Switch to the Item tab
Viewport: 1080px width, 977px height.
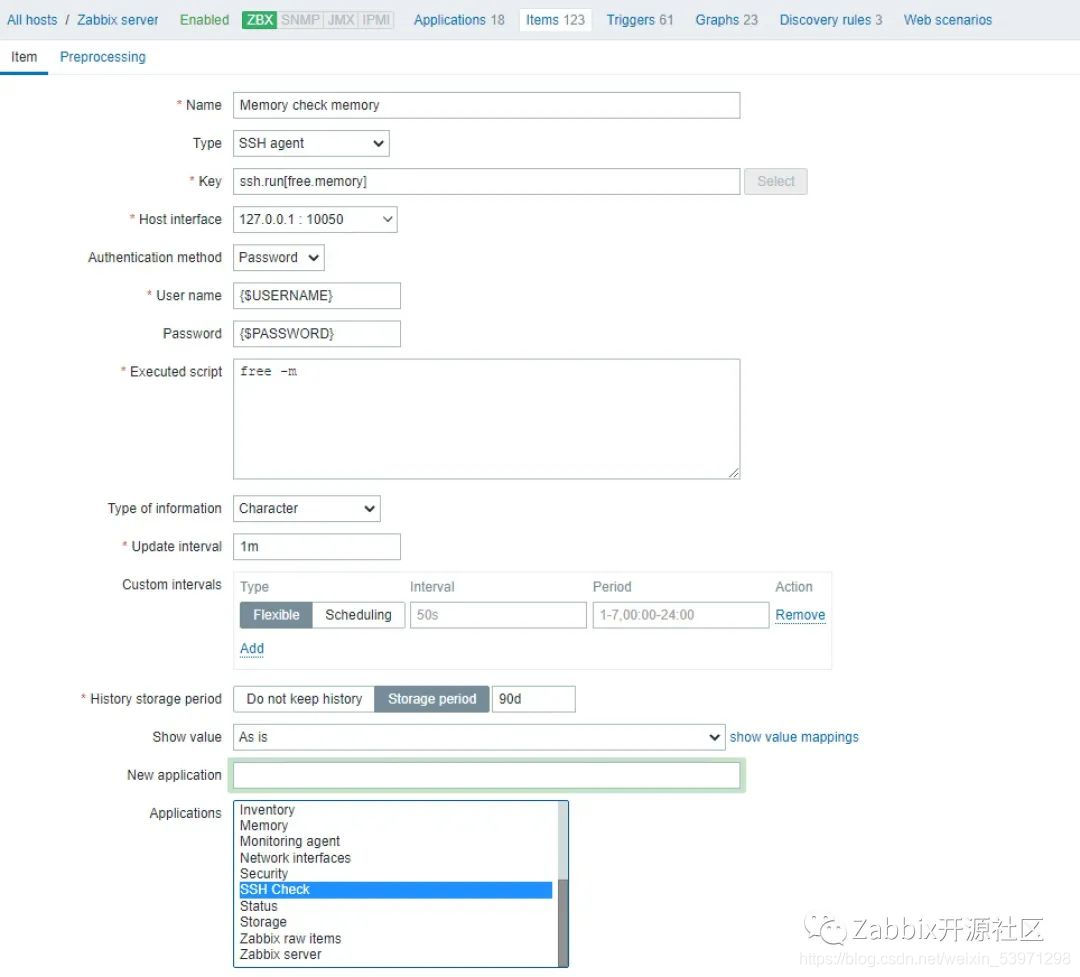(24, 57)
